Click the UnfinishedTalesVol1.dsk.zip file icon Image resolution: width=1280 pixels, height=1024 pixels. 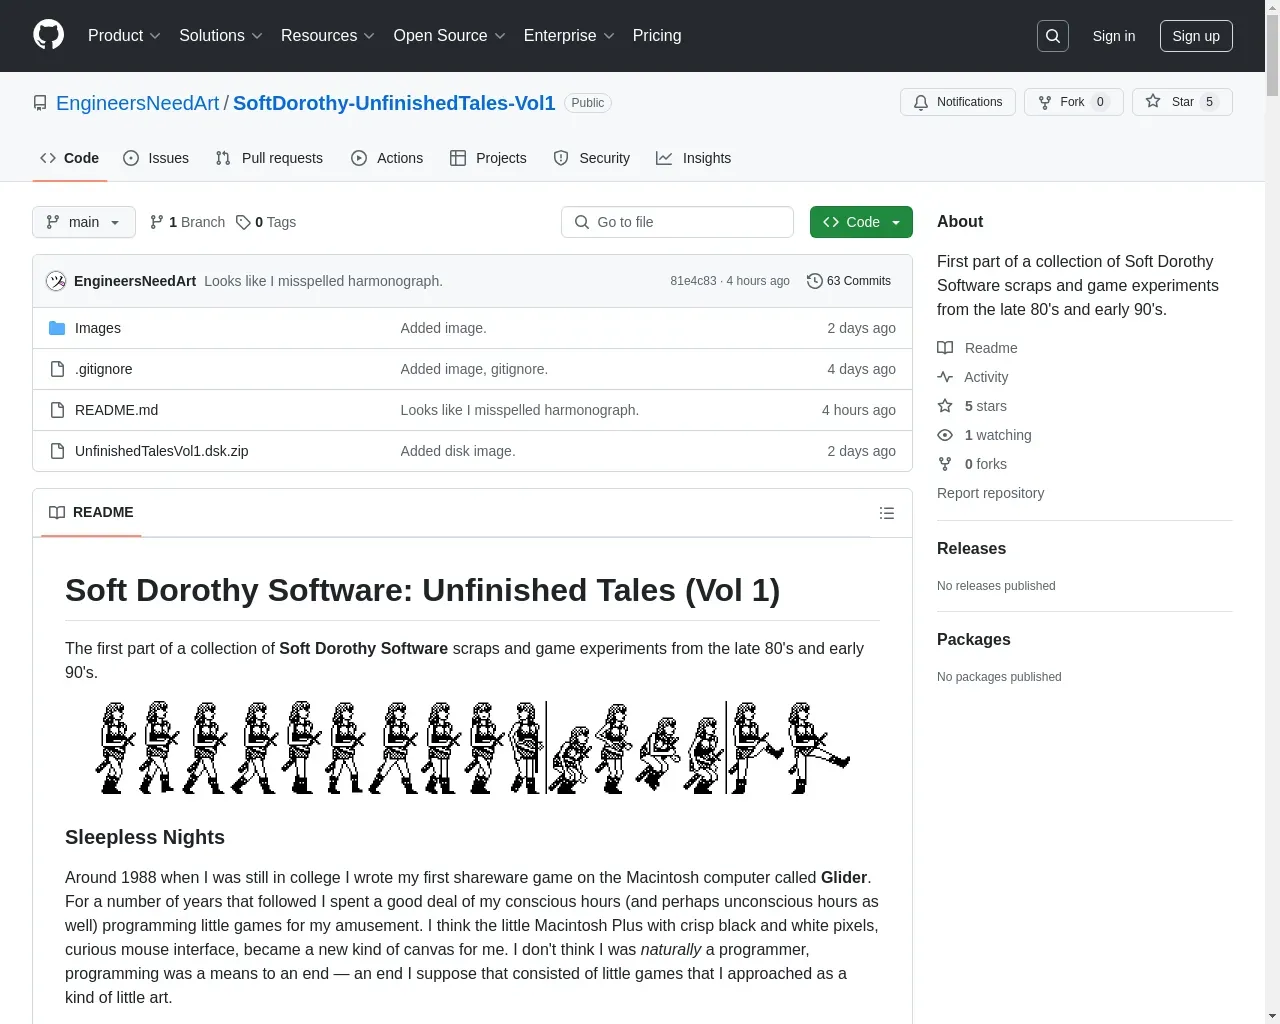point(57,451)
